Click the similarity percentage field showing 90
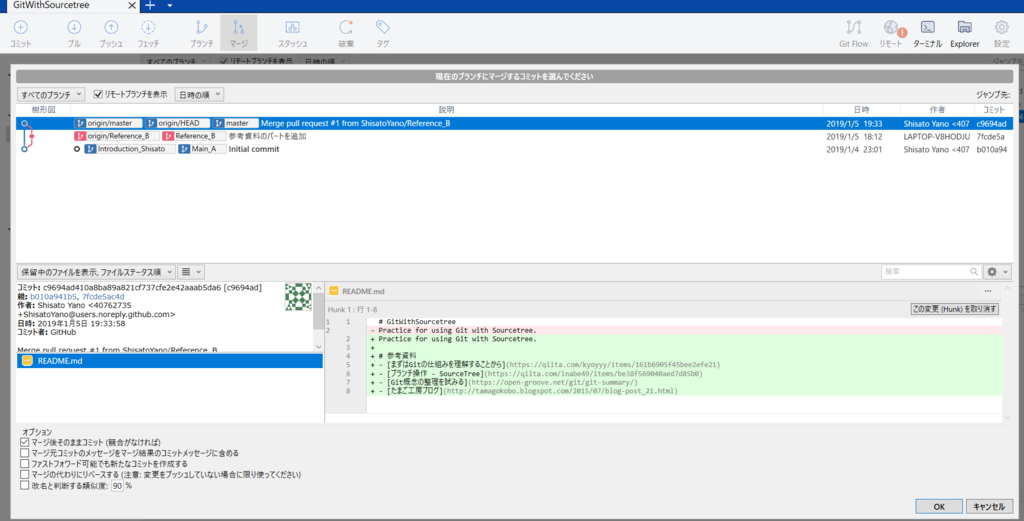The image size is (1024, 521). point(118,486)
